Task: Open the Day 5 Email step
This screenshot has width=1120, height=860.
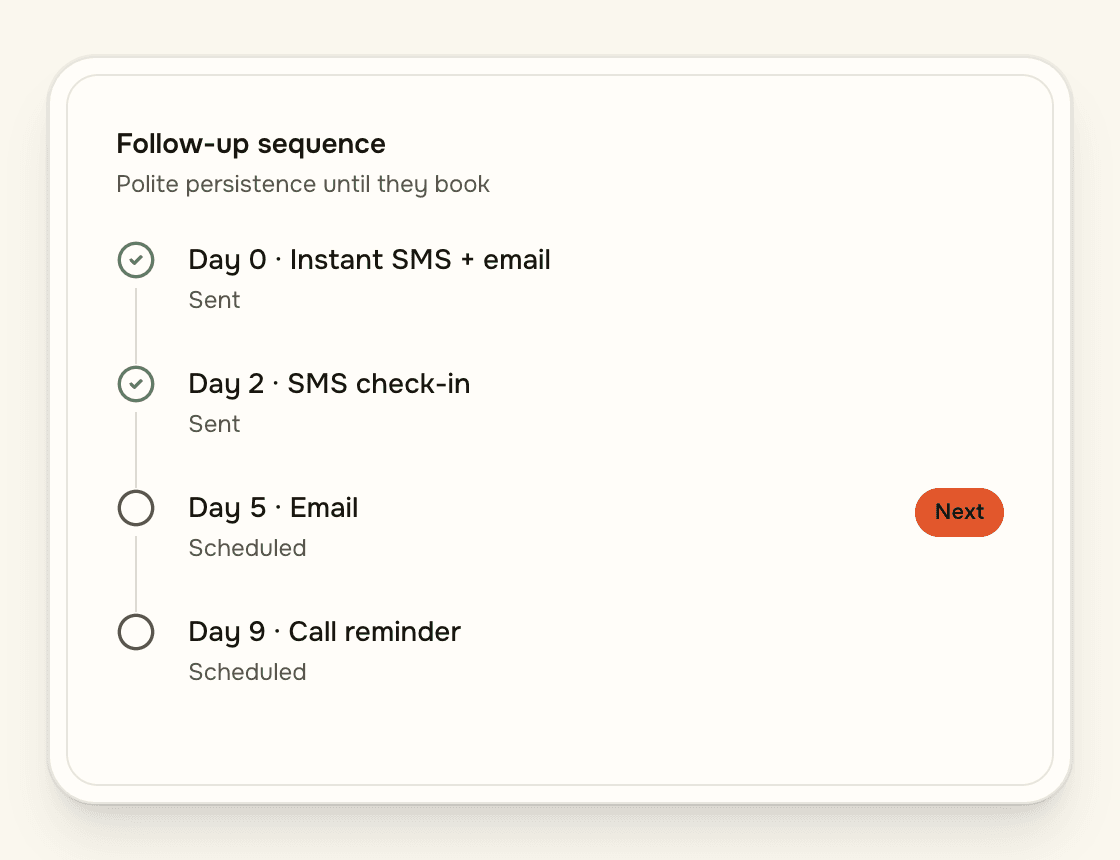Action: (x=274, y=508)
